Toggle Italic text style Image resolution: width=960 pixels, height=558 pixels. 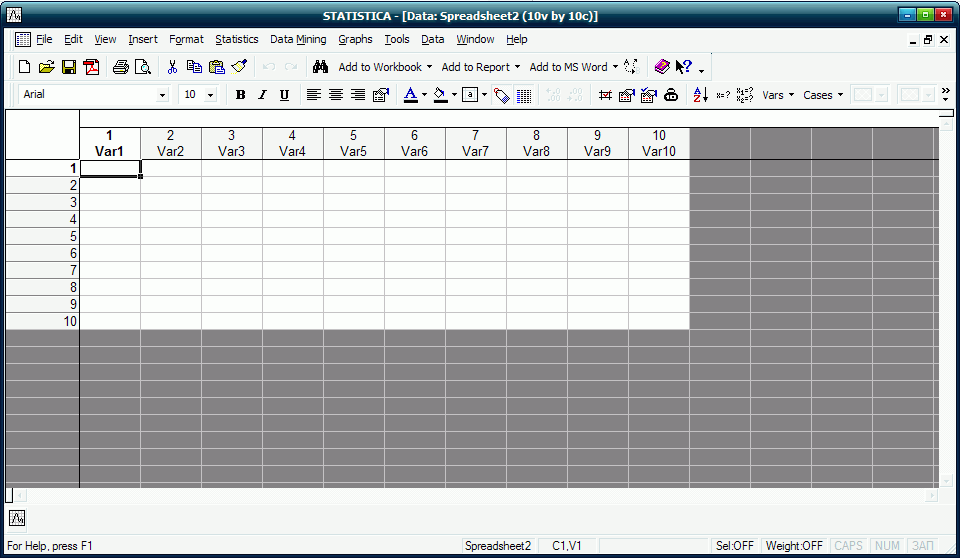[262, 95]
